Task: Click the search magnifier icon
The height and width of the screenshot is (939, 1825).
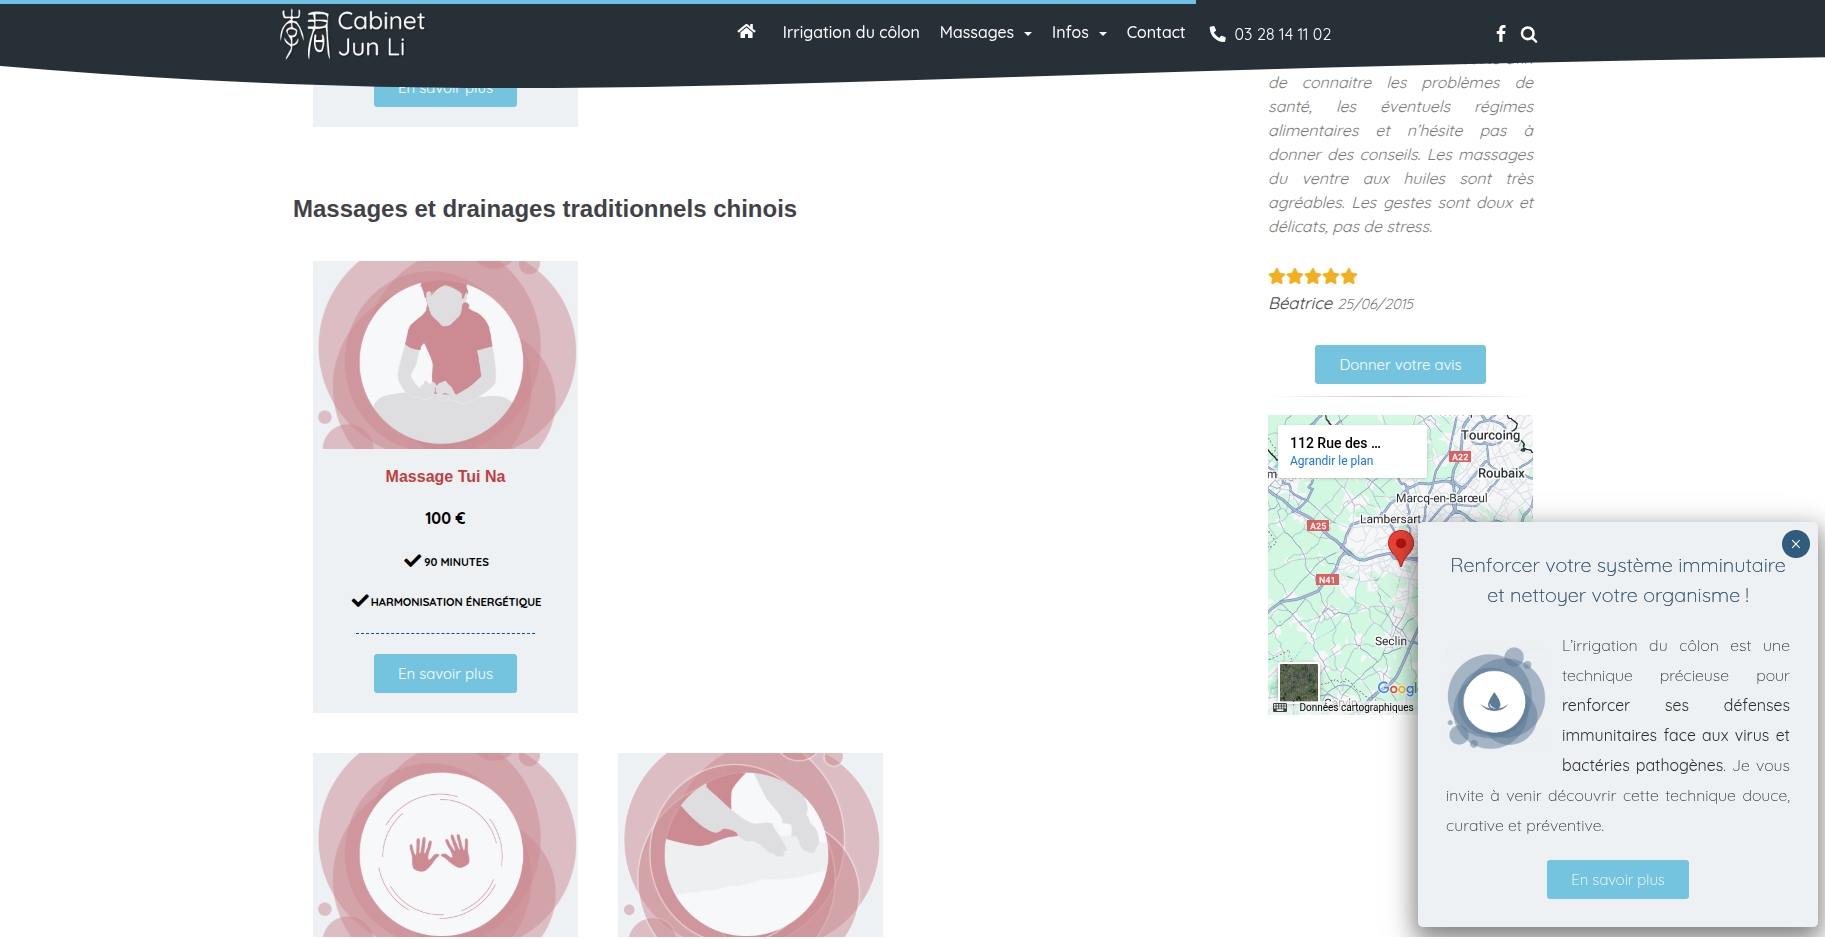Action: tap(1529, 35)
